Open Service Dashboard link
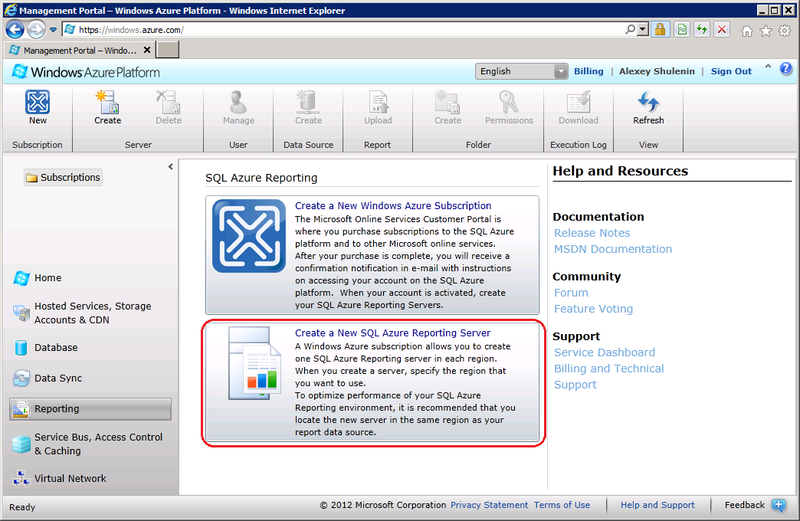Viewport: 800px width, 521px height. pyautogui.click(x=605, y=353)
